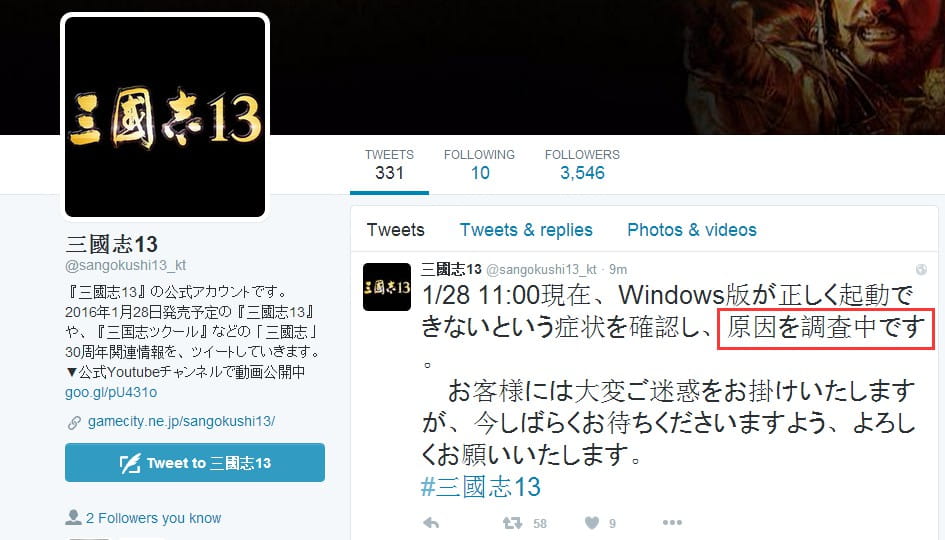Screen dimensions: 945x540
Task: Switch to the Tweets & replies tab
Action: click(x=526, y=230)
